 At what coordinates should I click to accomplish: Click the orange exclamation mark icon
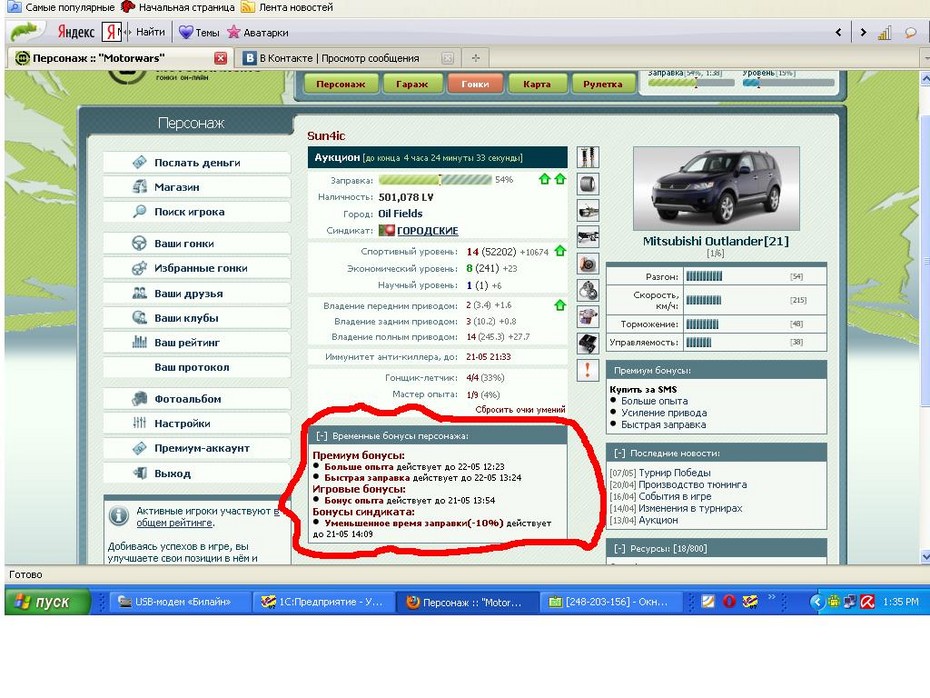tap(588, 370)
